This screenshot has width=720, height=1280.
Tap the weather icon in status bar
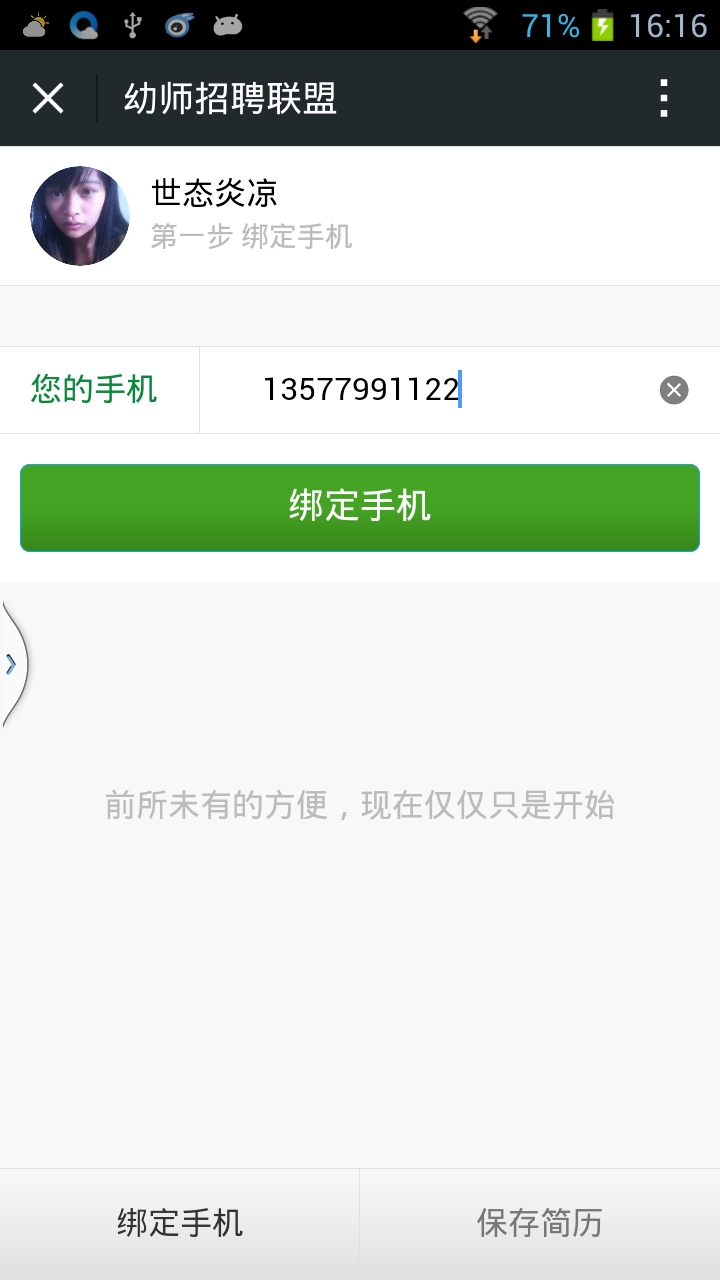(36, 25)
